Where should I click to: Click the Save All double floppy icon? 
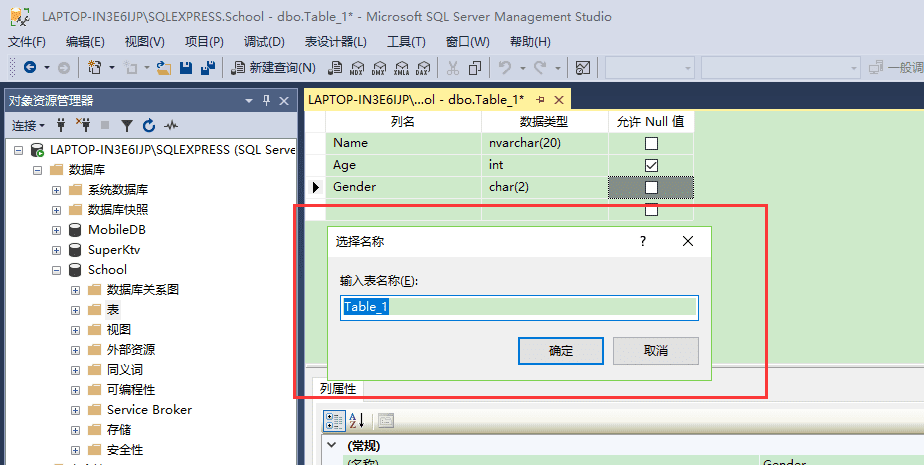click(x=208, y=68)
